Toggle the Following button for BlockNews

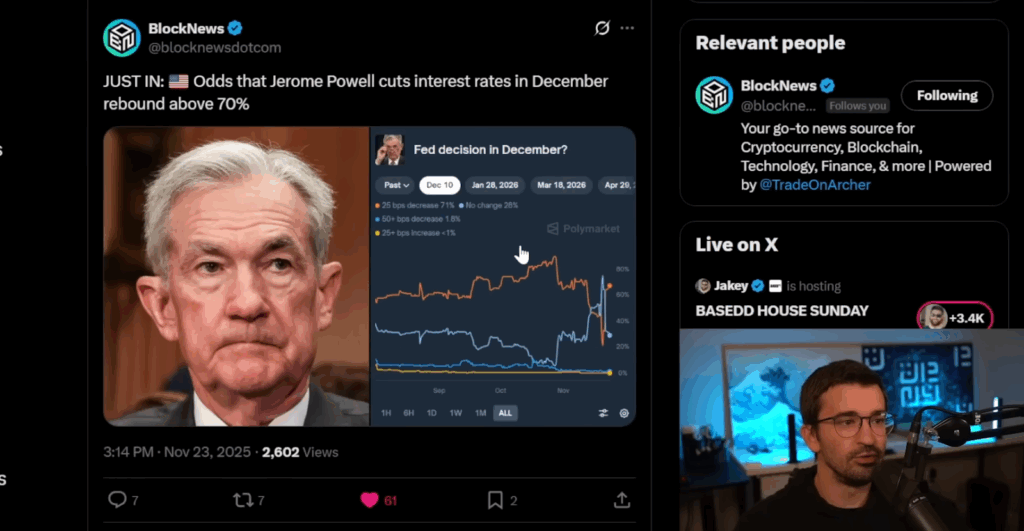947,95
